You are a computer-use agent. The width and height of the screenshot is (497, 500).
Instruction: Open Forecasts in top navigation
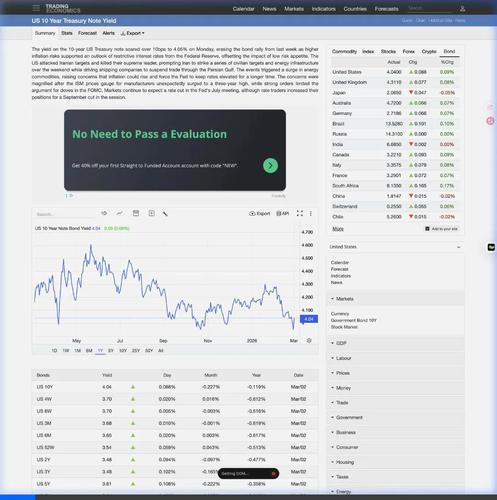pyautogui.click(x=386, y=9)
